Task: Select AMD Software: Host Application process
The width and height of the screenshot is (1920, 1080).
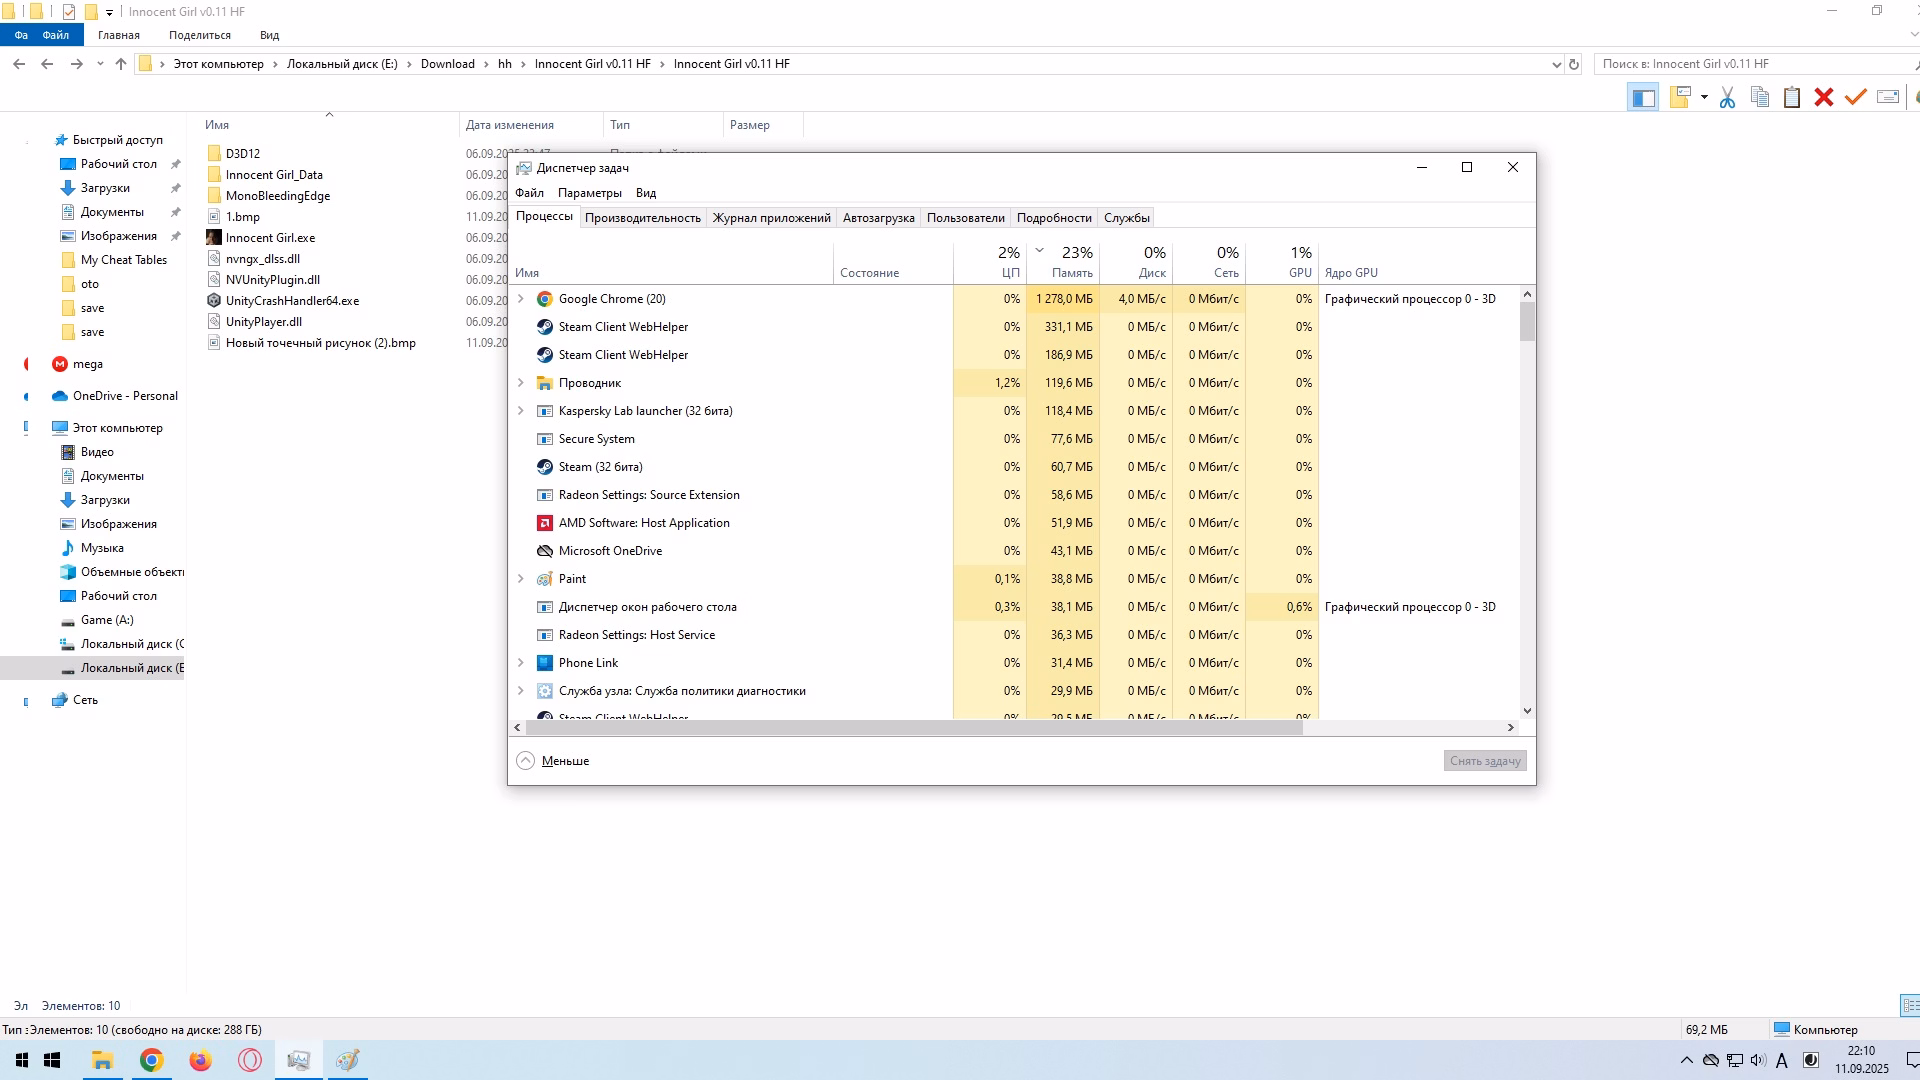Action: 1014,523
